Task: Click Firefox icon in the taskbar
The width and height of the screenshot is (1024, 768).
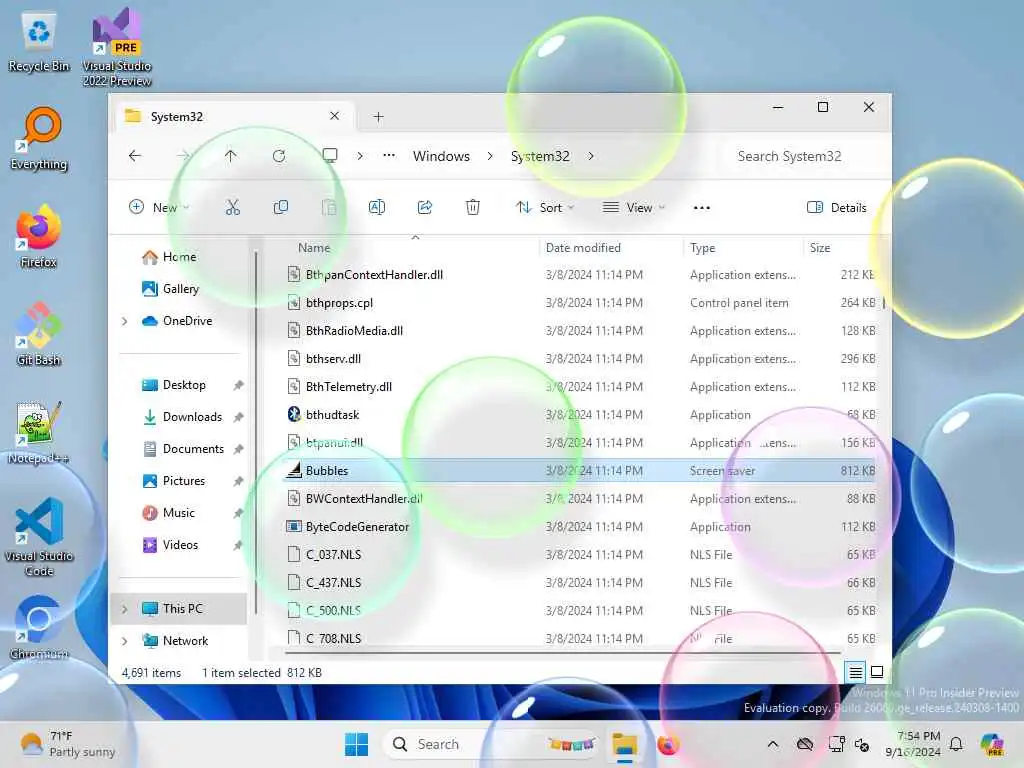Action: [668, 745]
